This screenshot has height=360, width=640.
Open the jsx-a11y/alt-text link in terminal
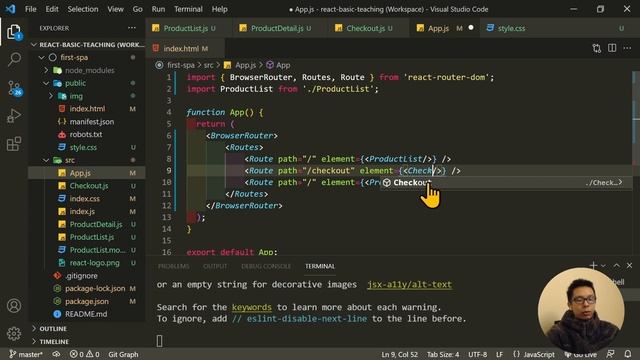409,284
